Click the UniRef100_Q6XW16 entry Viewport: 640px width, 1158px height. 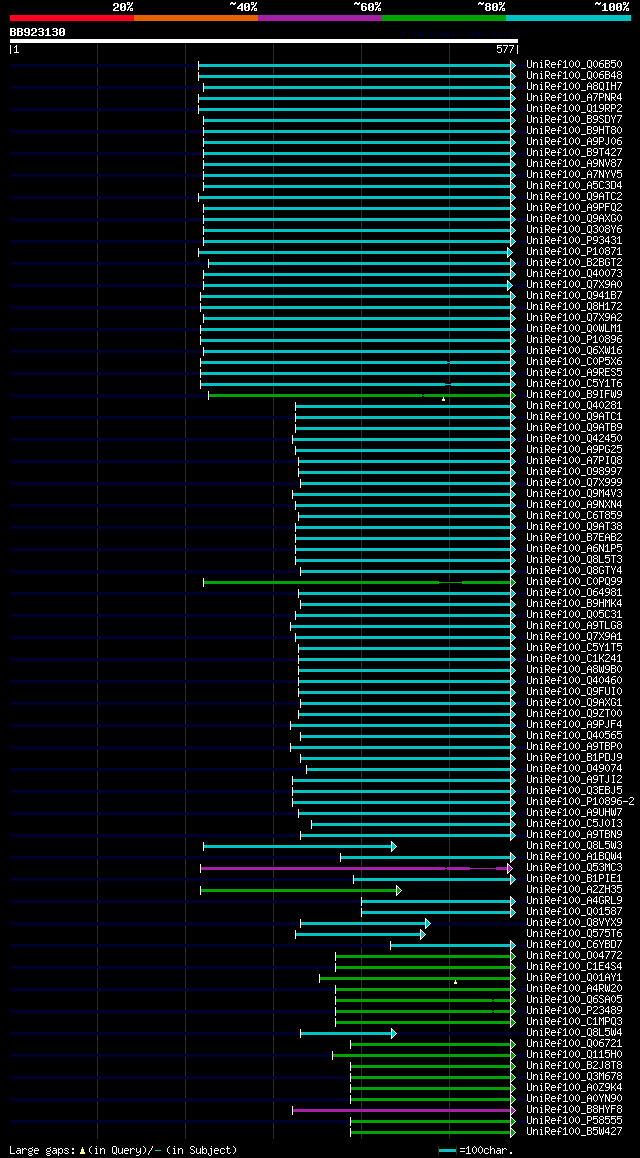(x=574, y=351)
